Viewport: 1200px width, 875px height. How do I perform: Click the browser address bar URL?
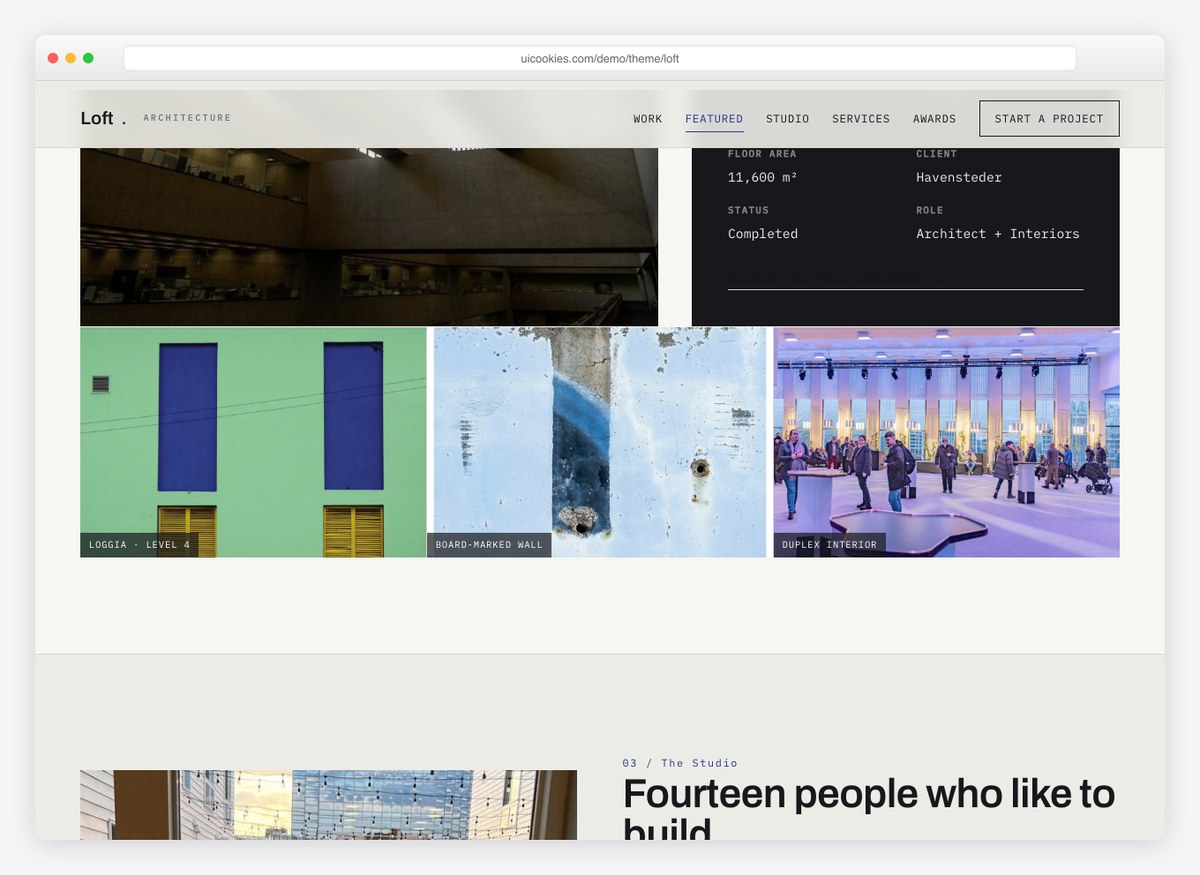pos(600,59)
